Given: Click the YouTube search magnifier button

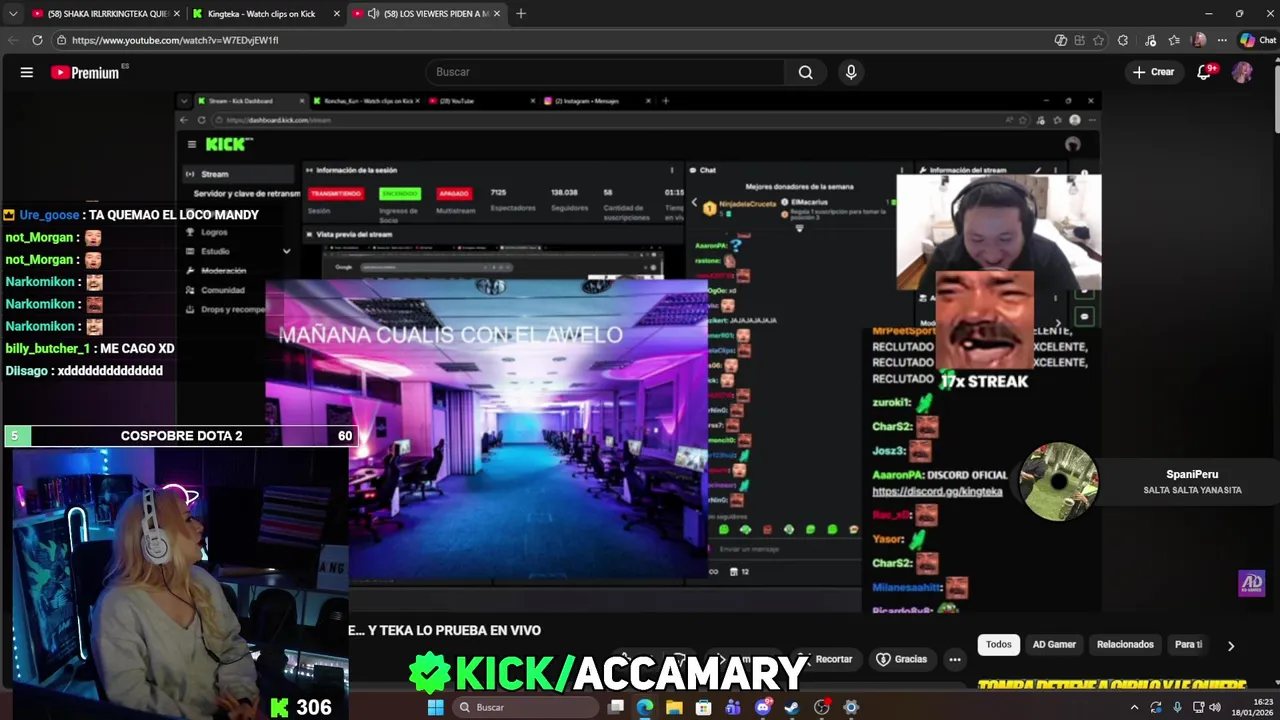Looking at the screenshot, I should [806, 72].
